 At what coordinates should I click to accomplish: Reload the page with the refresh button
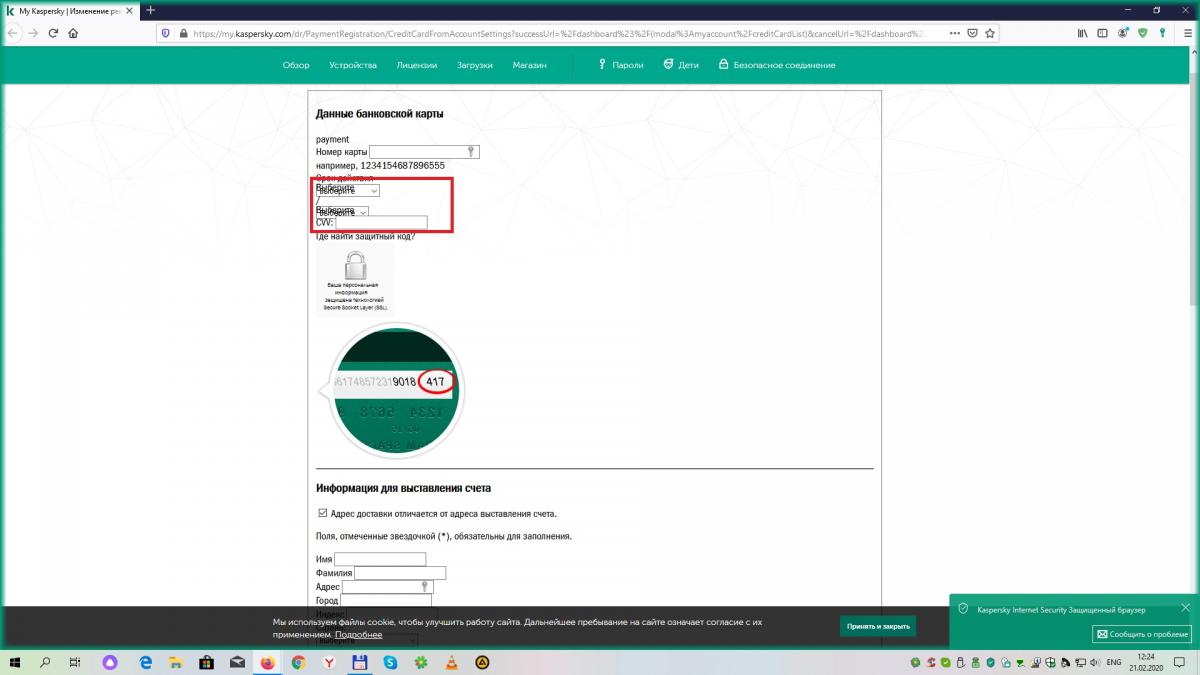coord(53,33)
